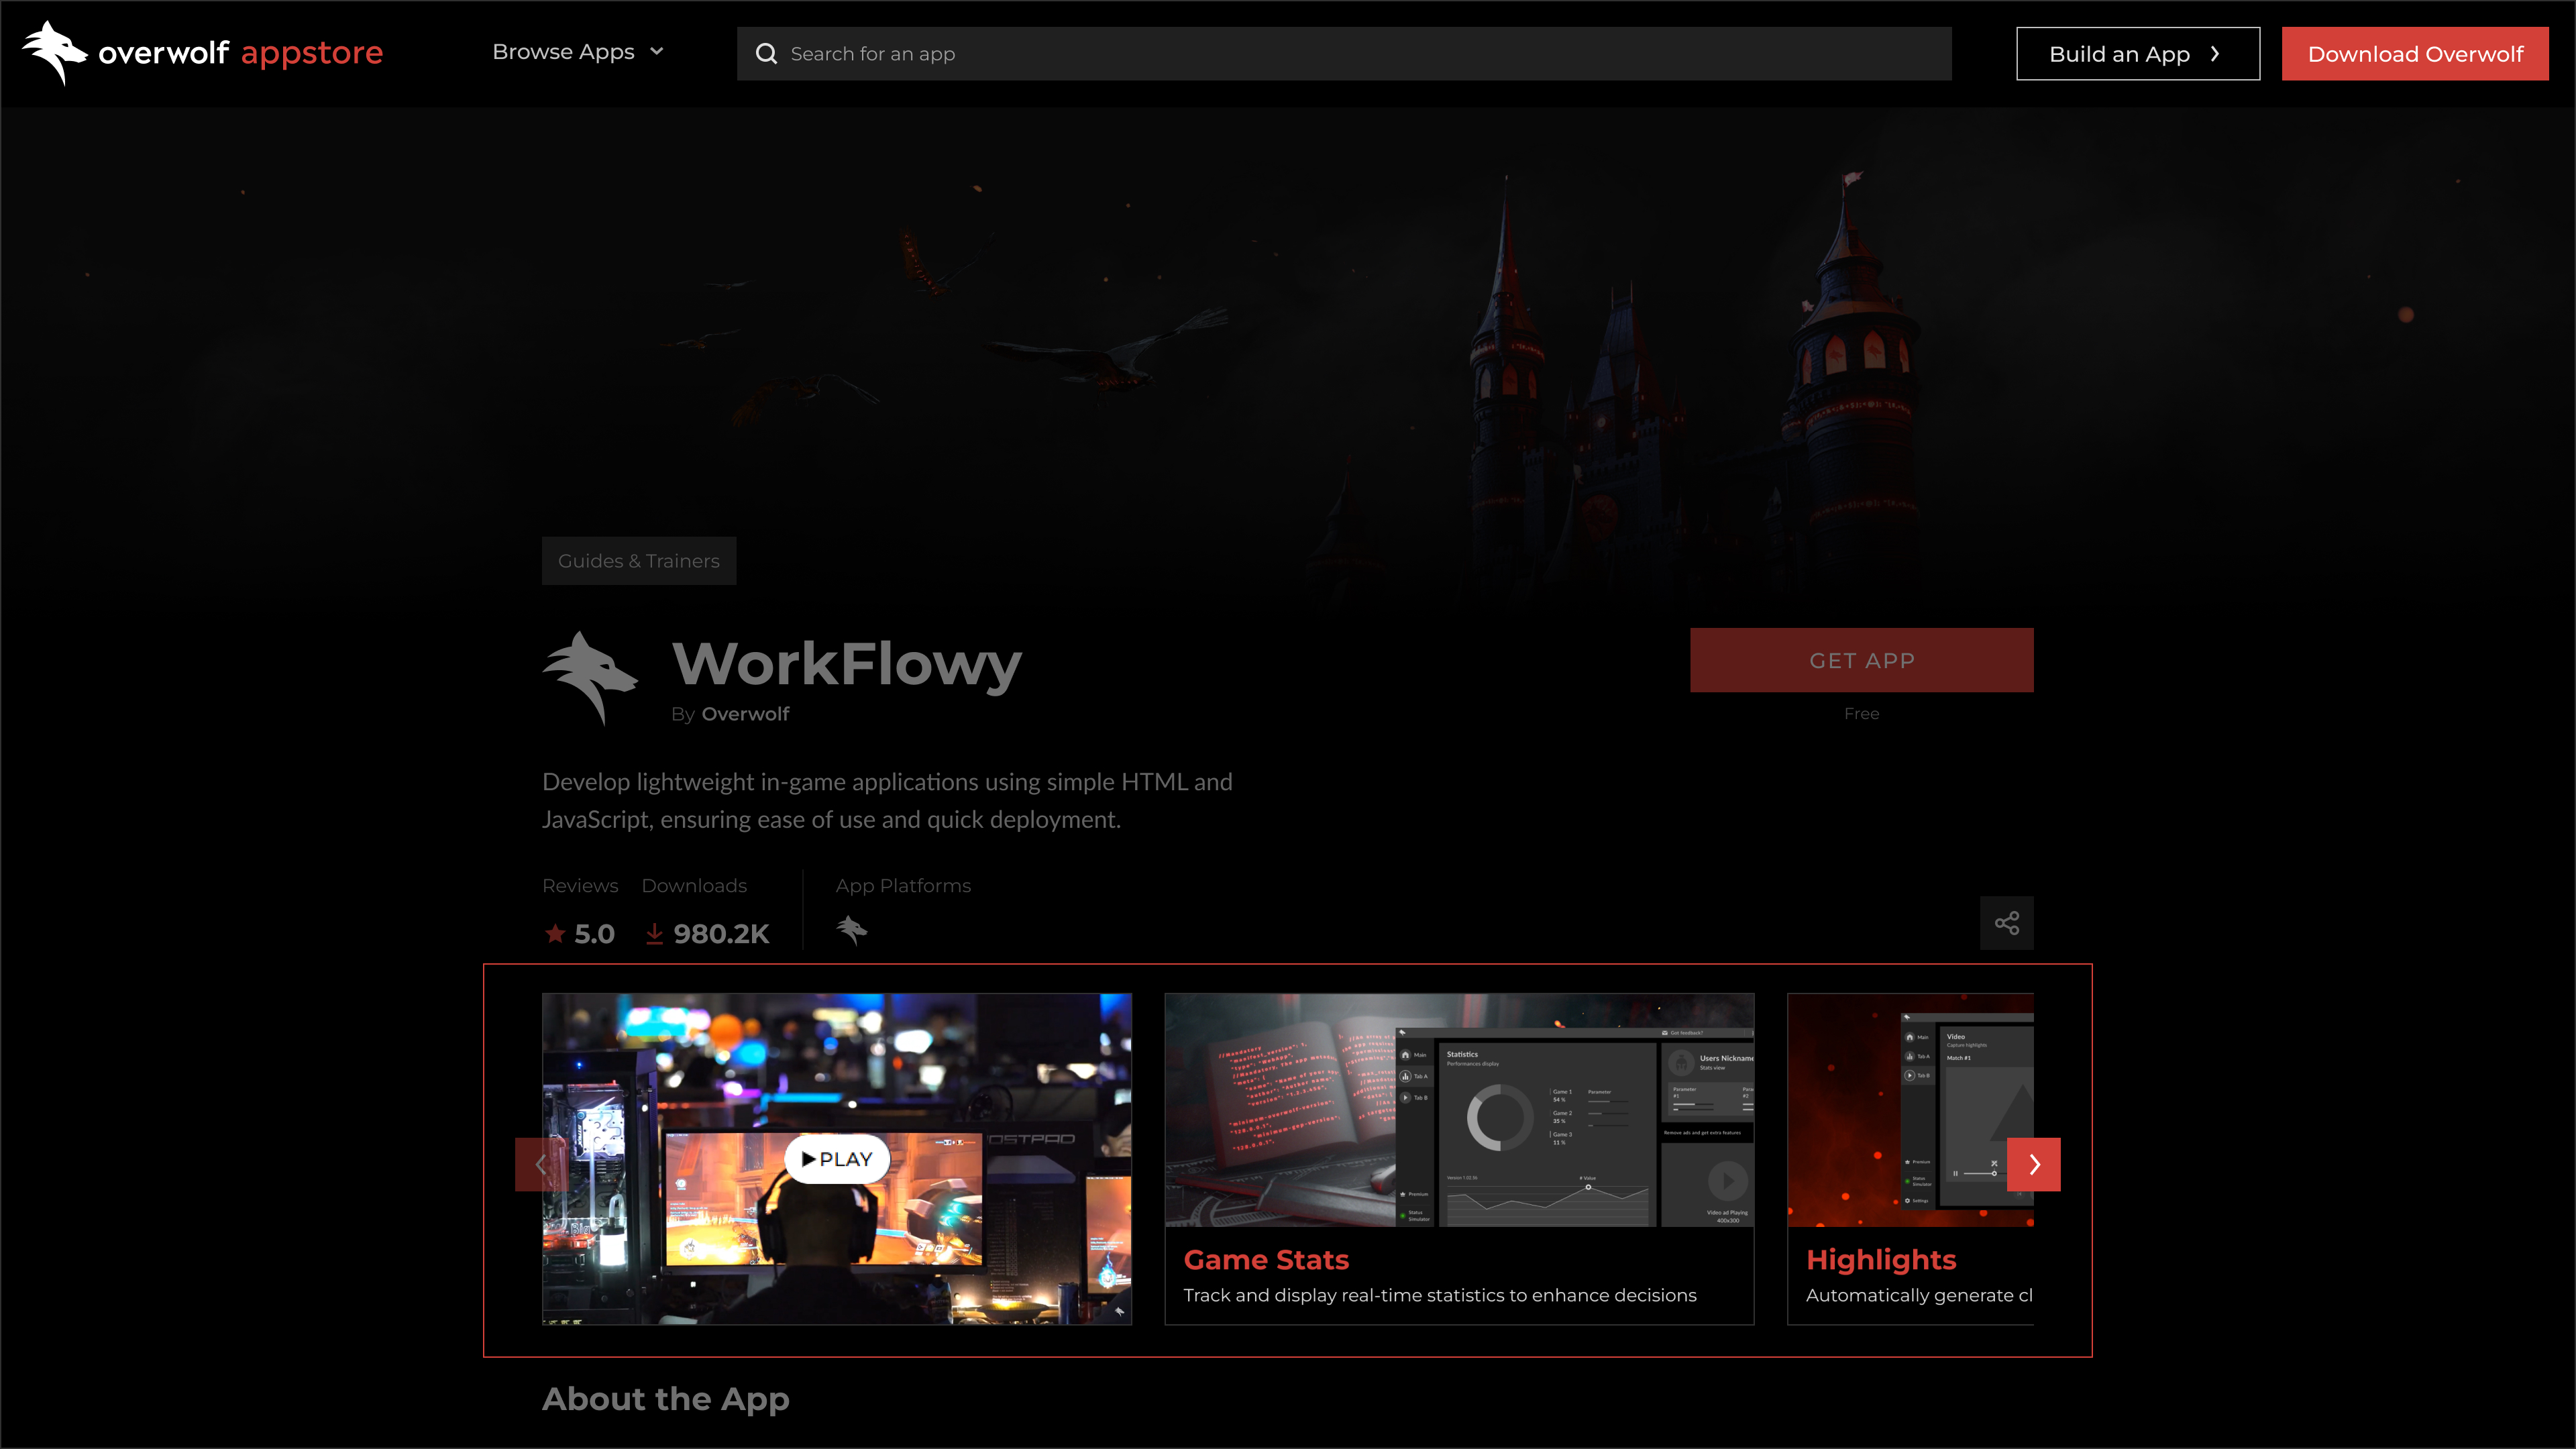The image size is (2576, 1449).
Task: Click the Free price label
Action: (1861, 714)
